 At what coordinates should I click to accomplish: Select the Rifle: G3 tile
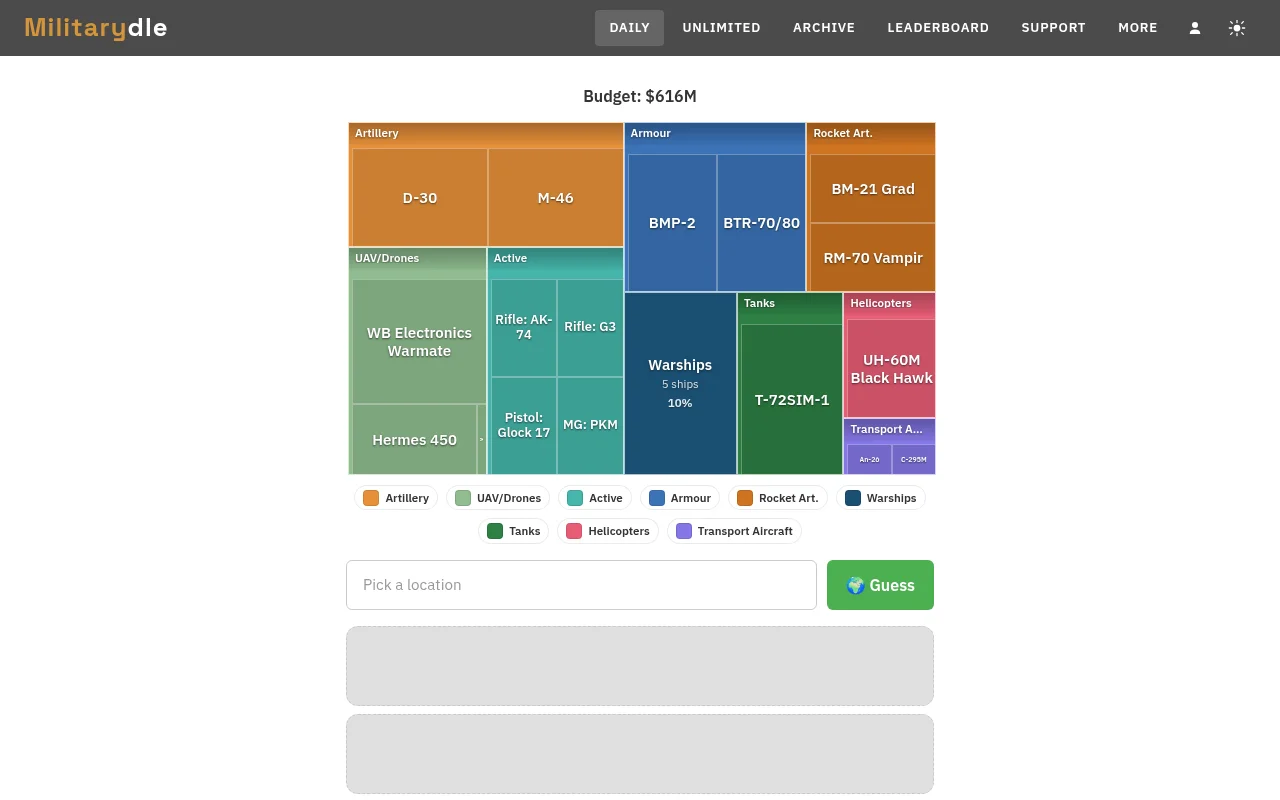point(590,327)
